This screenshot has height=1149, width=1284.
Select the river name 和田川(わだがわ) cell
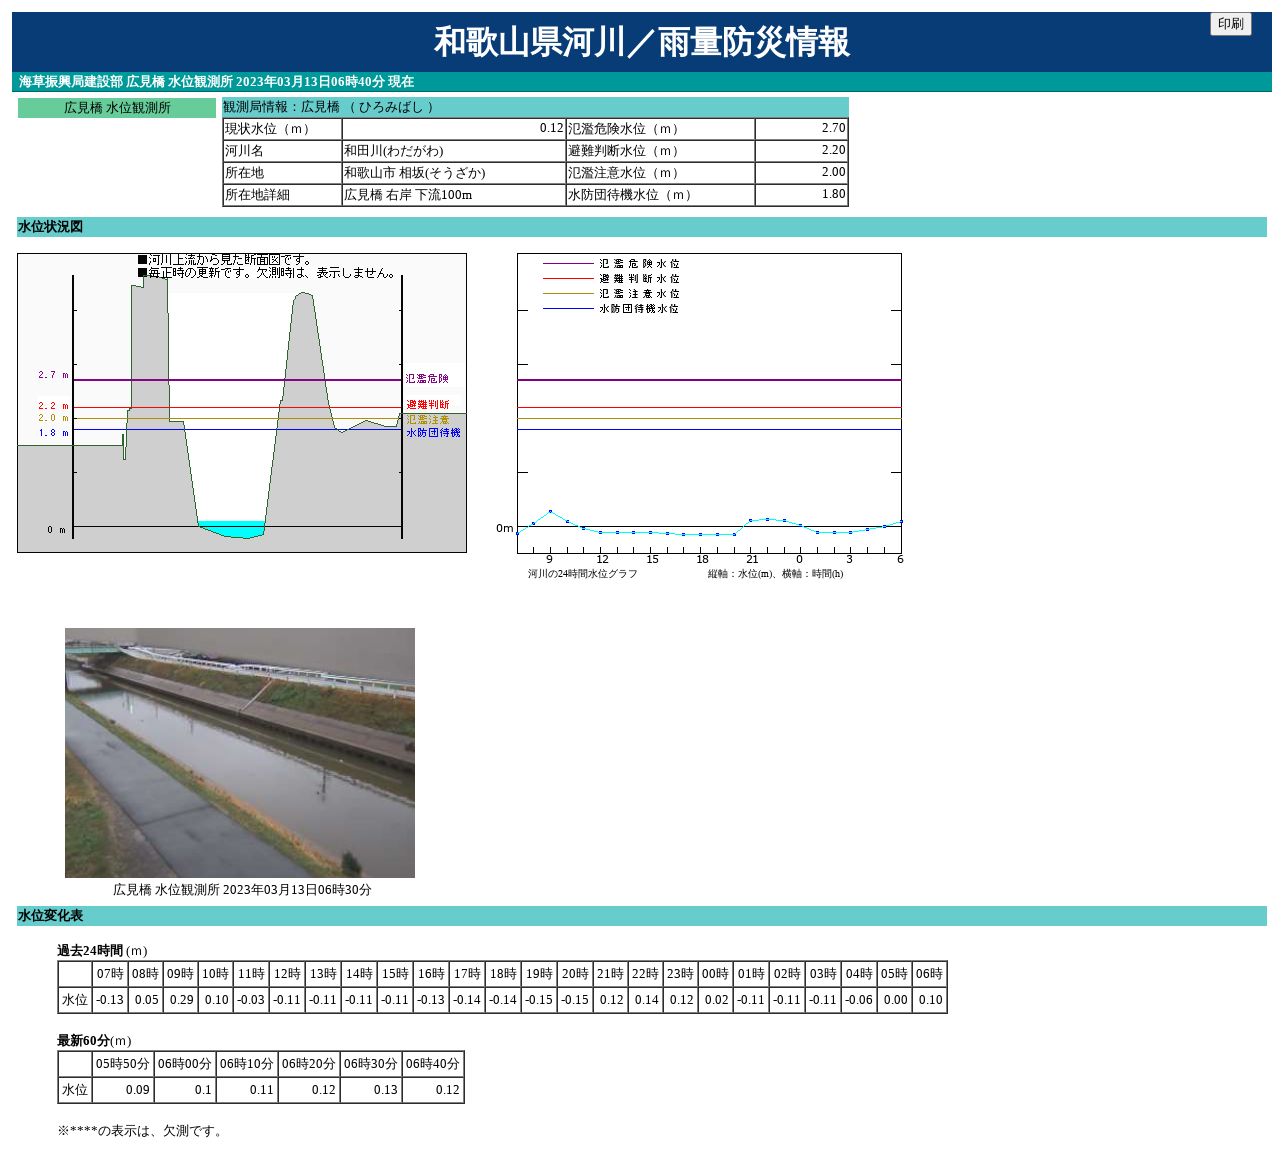click(x=453, y=151)
